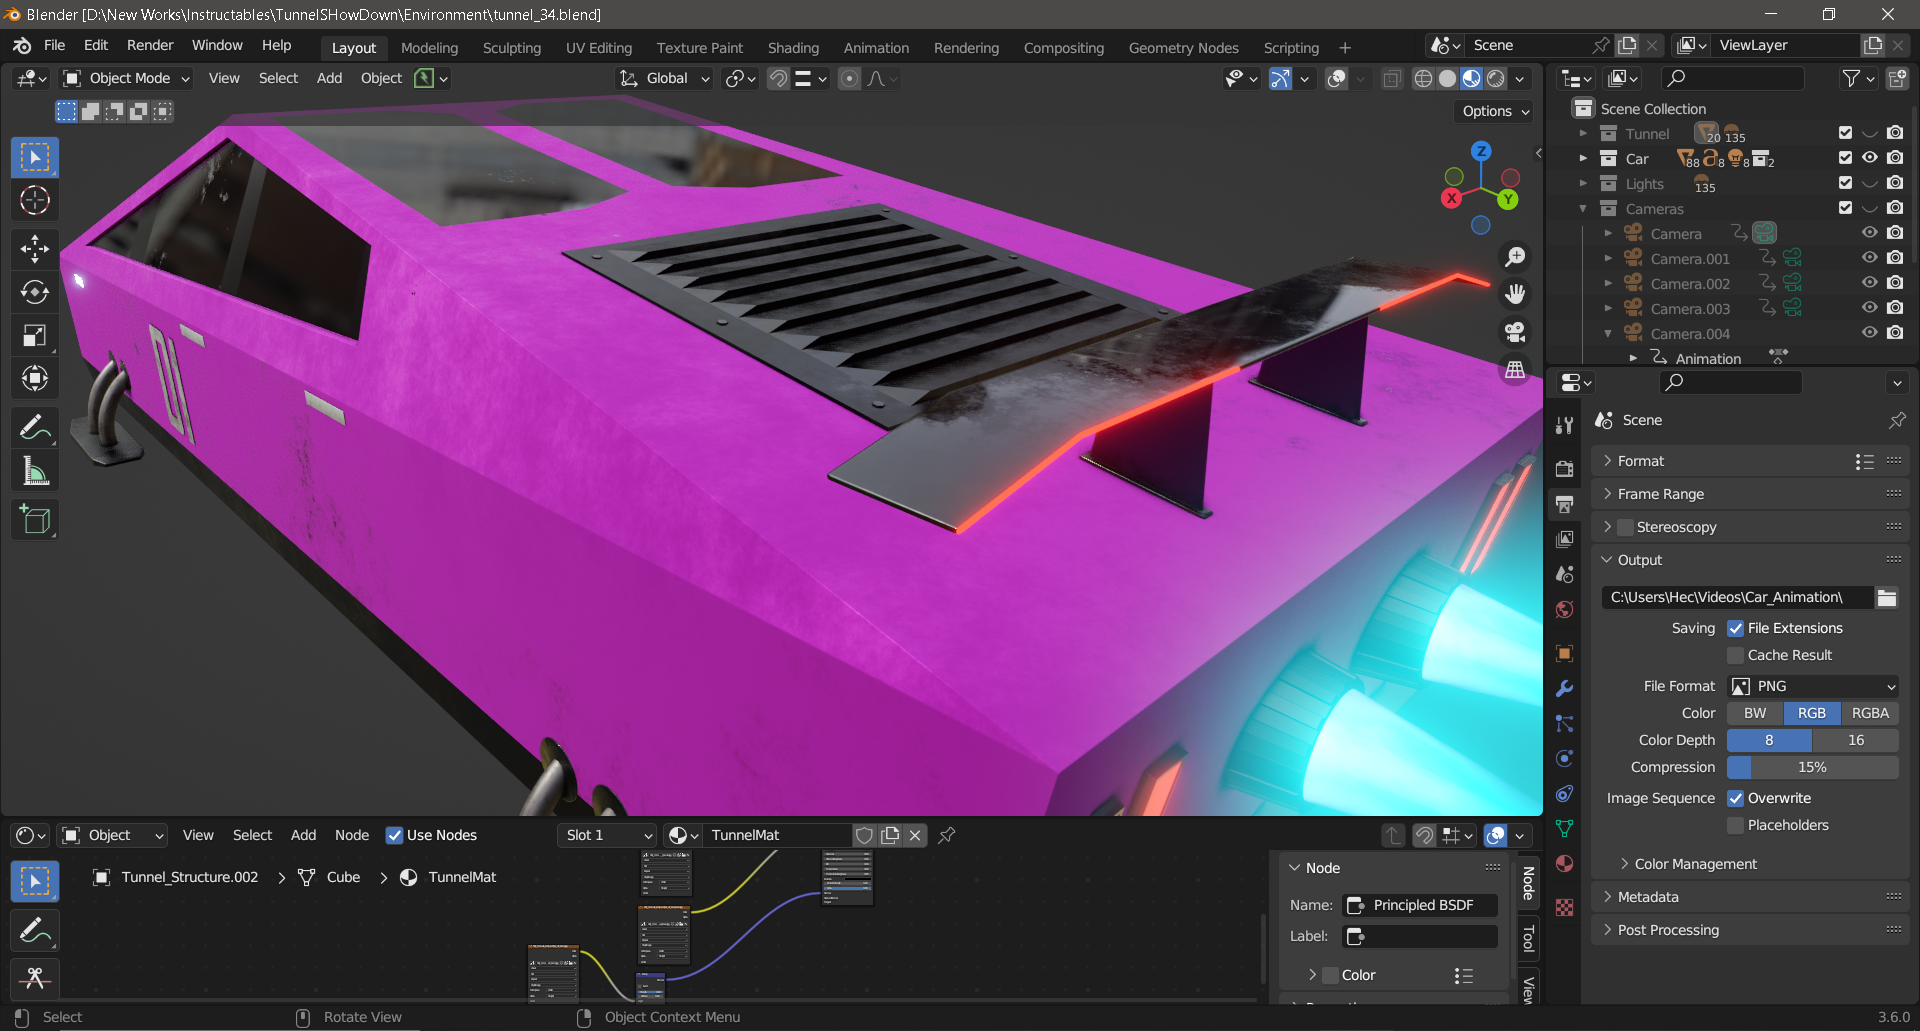Select the Cursor tool in viewport toolbar
Screen dimensions: 1920x1031
click(35, 200)
